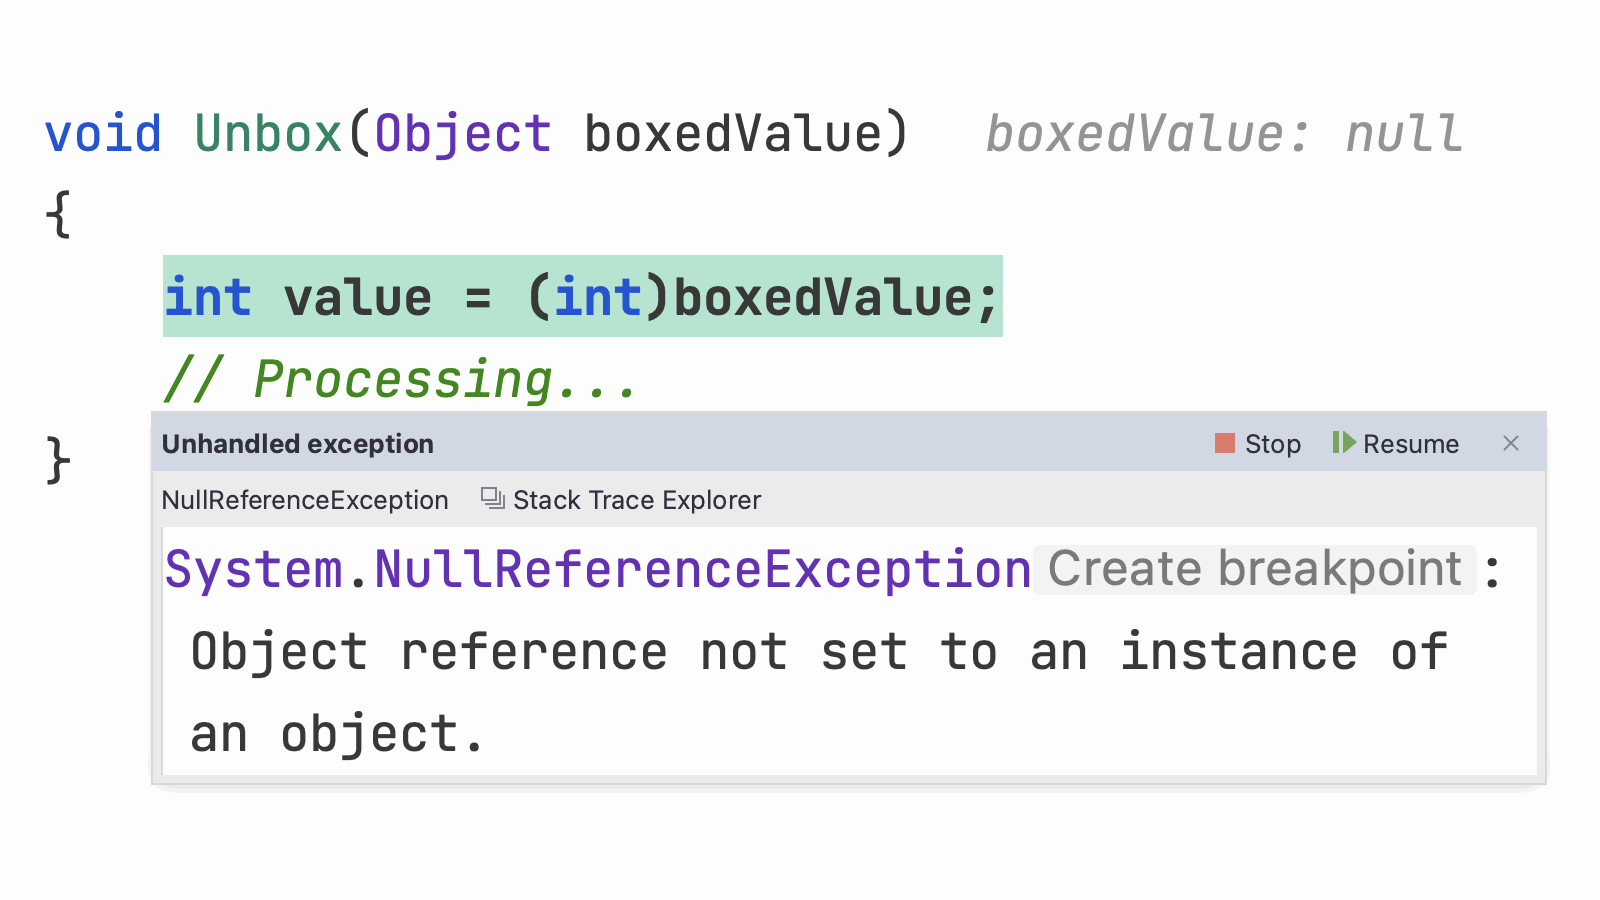Click the Stop text label

tap(1272, 444)
